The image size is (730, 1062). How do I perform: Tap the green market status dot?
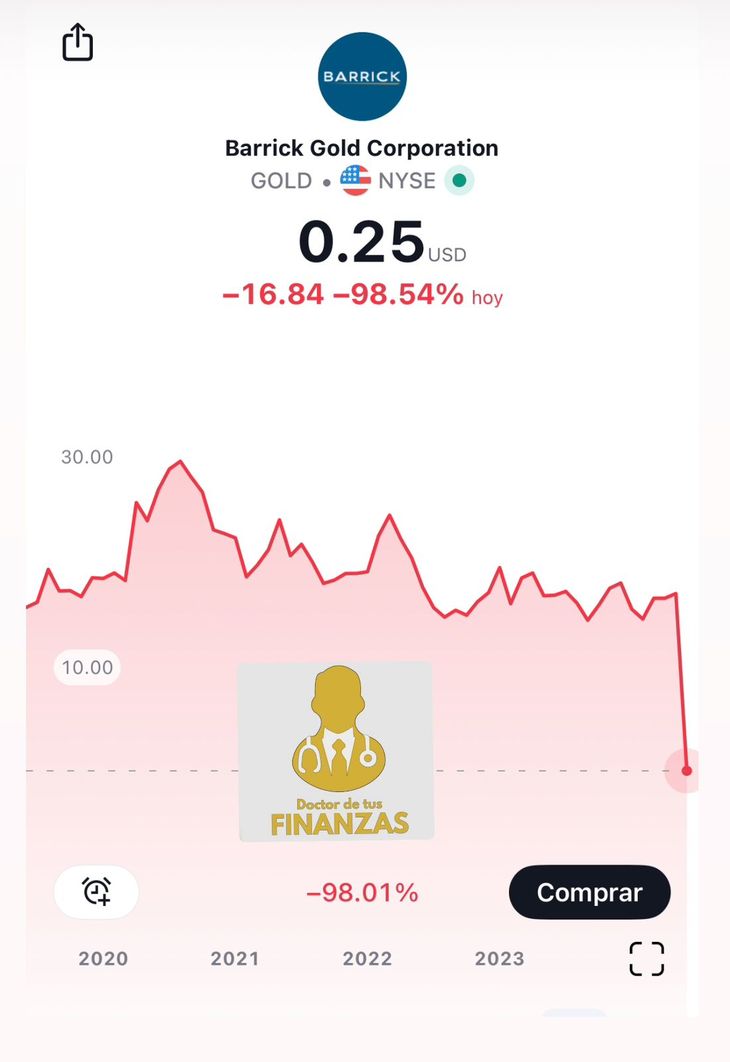click(x=459, y=181)
